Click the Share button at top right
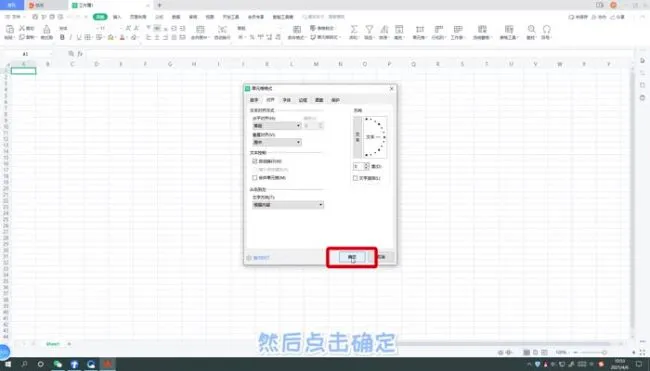The image size is (650, 371). (618, 17)
